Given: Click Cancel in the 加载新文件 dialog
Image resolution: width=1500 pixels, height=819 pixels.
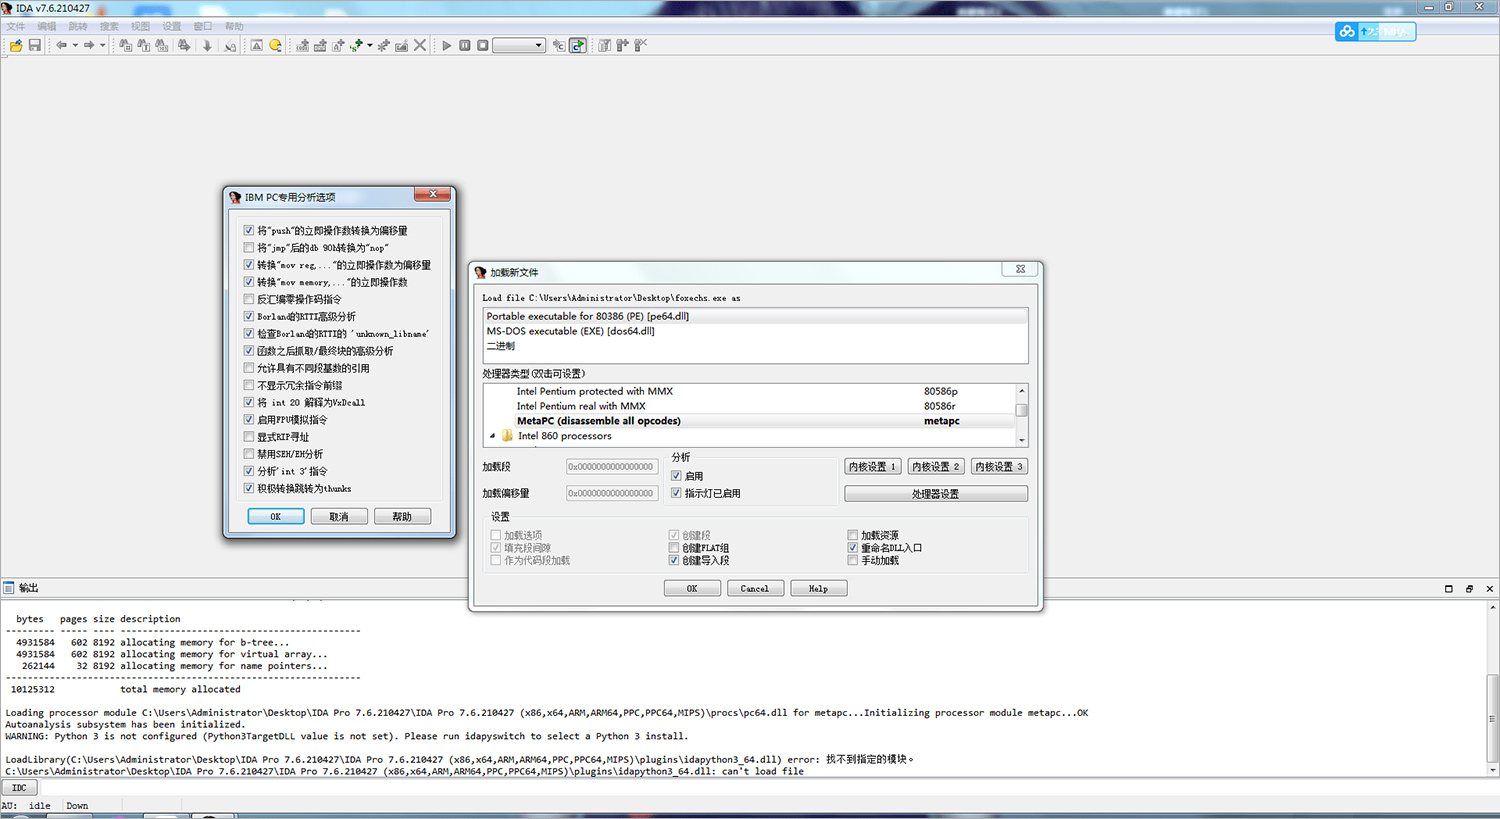Looking at the screenshot, I should click(x=755, y=589).
